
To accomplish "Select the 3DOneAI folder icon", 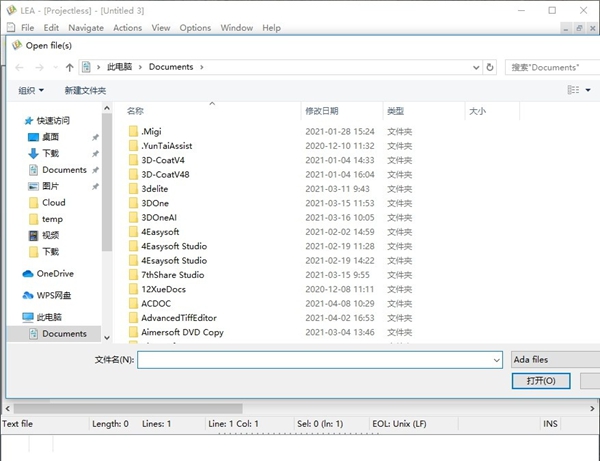I will click(x=133, y=217).
